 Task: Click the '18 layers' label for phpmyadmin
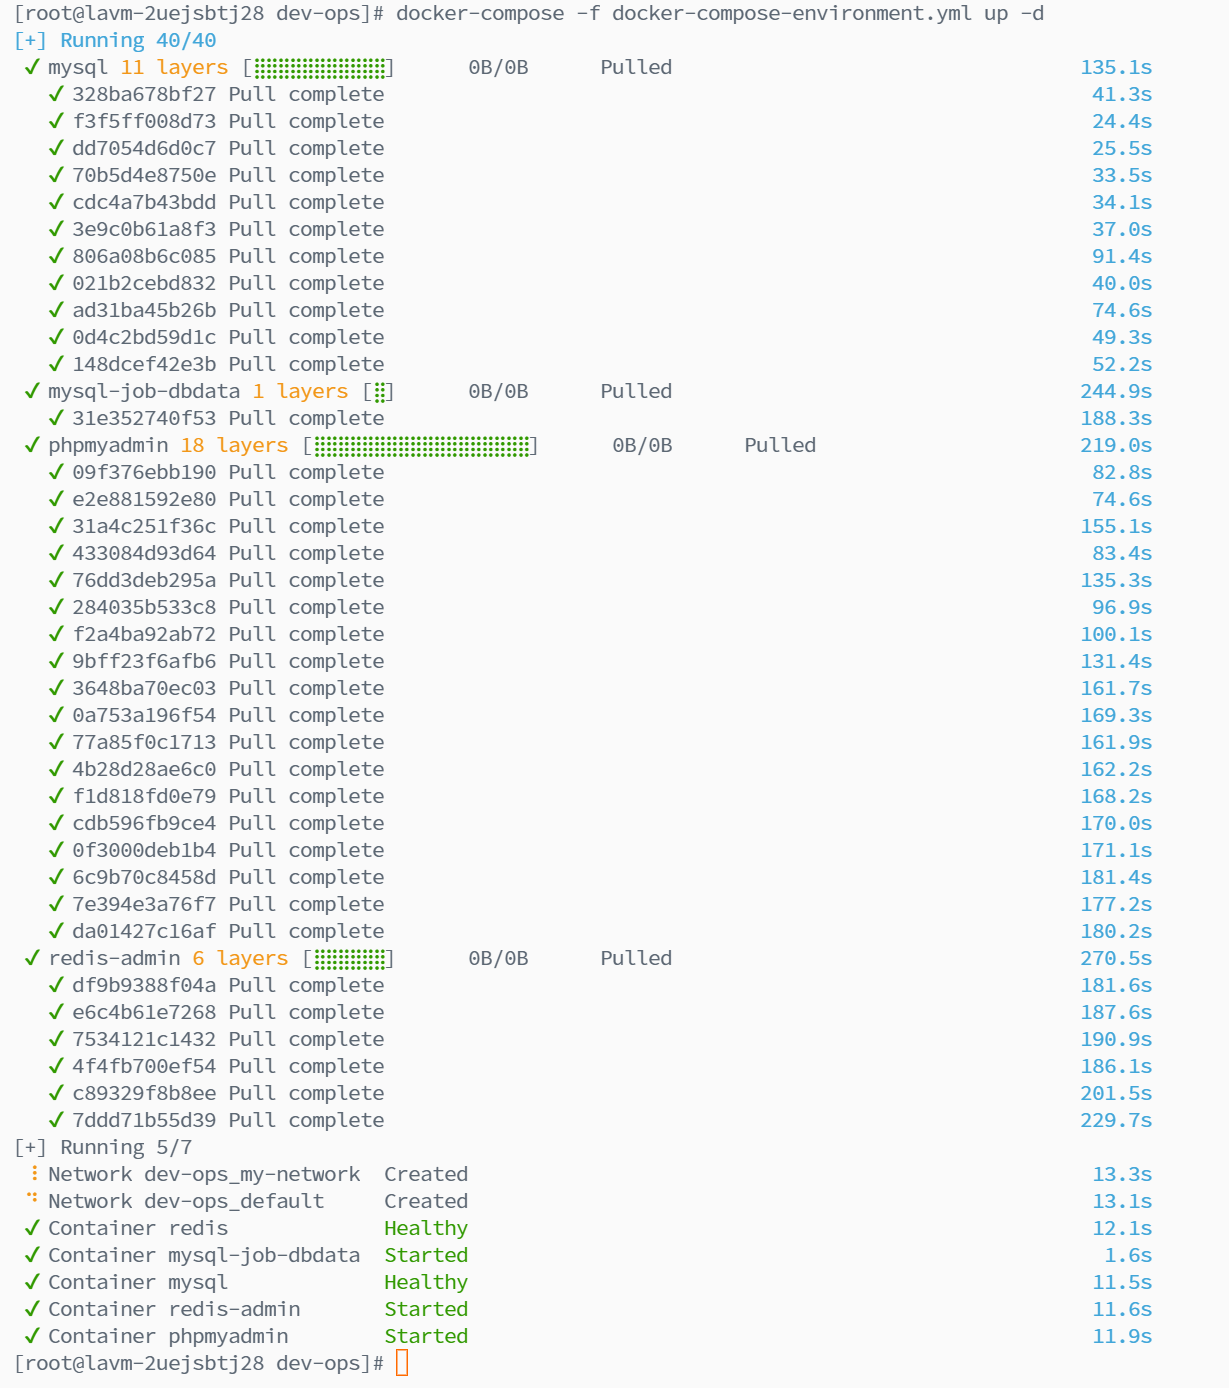point(234,446)
